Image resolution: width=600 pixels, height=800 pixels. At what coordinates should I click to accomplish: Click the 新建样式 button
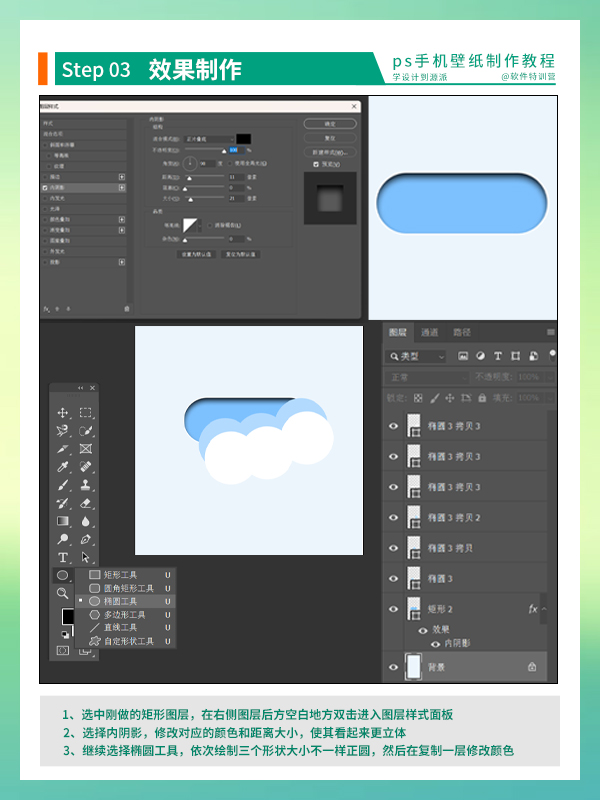(x=329, y=151)
